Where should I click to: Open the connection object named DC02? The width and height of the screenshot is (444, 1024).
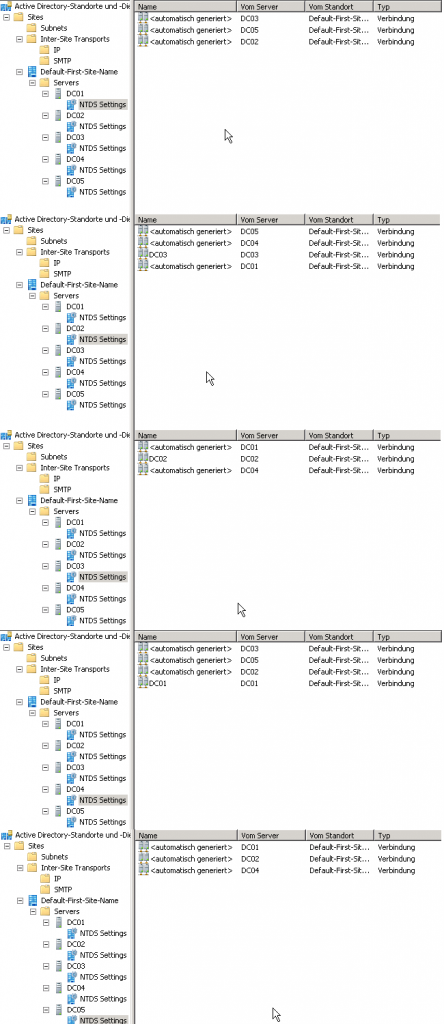click(157, 459)
